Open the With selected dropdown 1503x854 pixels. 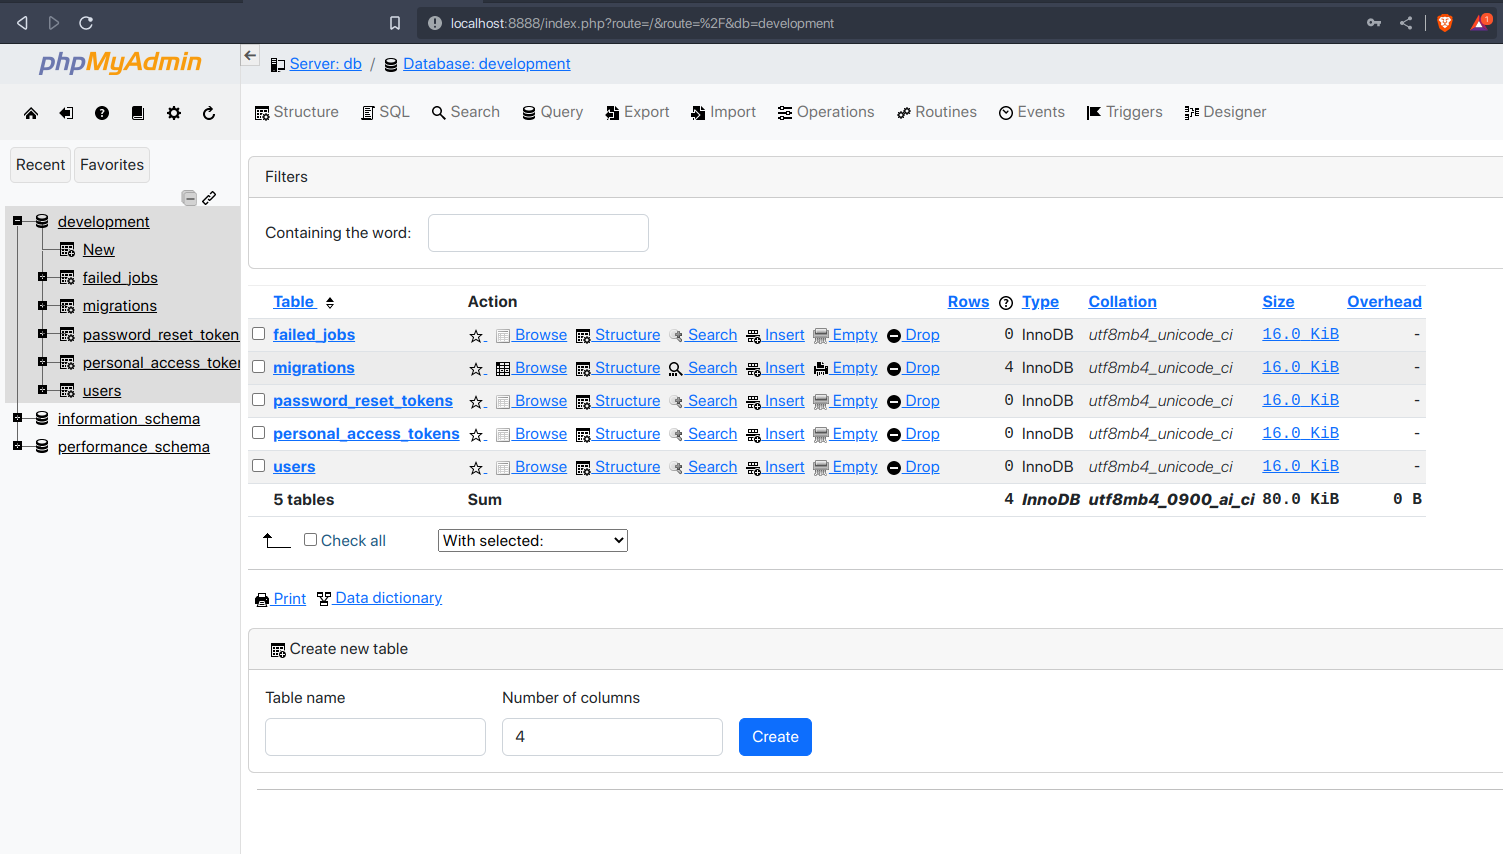(533, 541)
